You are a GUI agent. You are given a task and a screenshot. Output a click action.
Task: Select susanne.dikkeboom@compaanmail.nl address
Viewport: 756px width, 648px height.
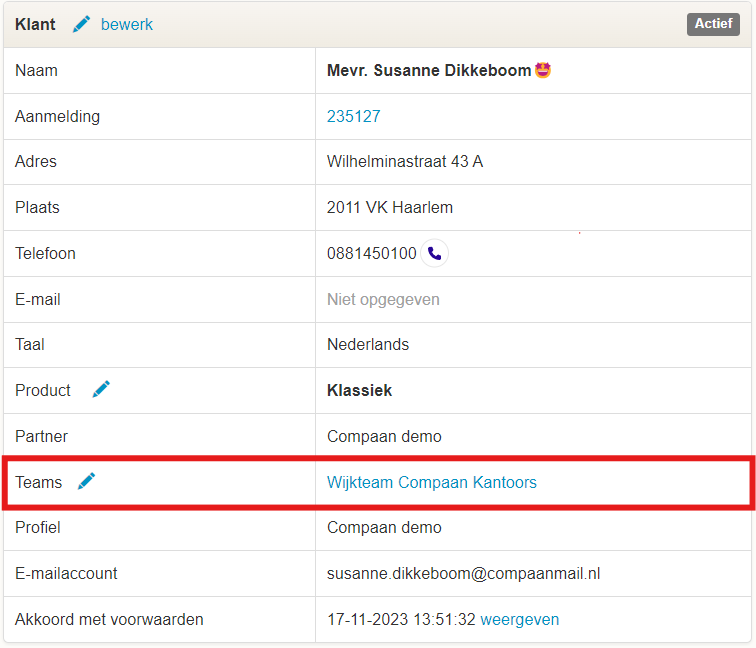463,573
